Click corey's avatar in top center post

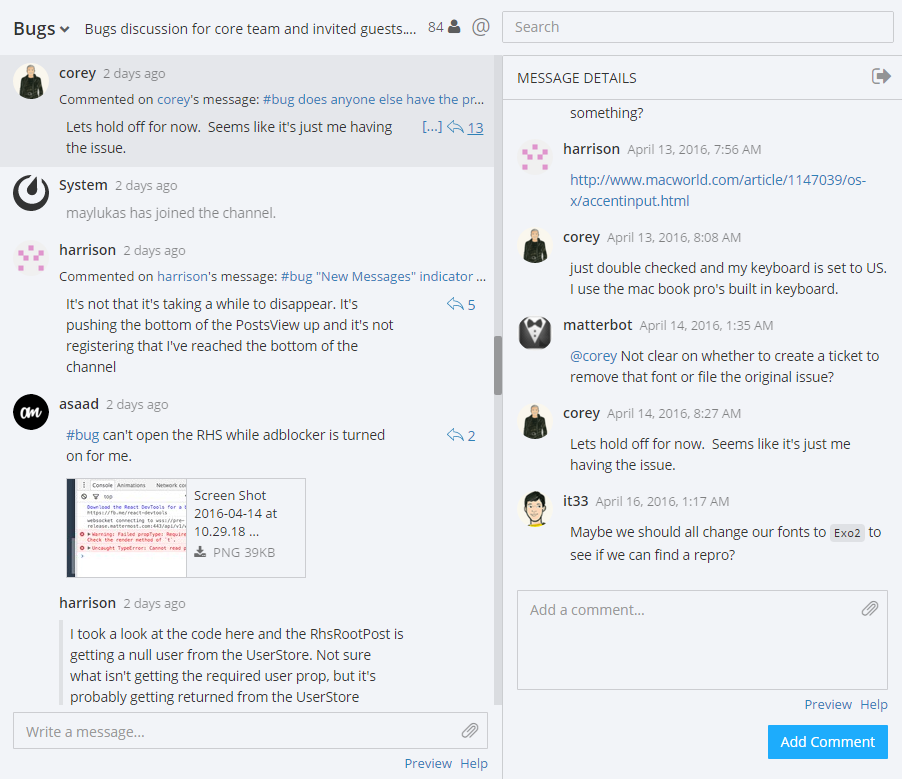tap(30, 81)
